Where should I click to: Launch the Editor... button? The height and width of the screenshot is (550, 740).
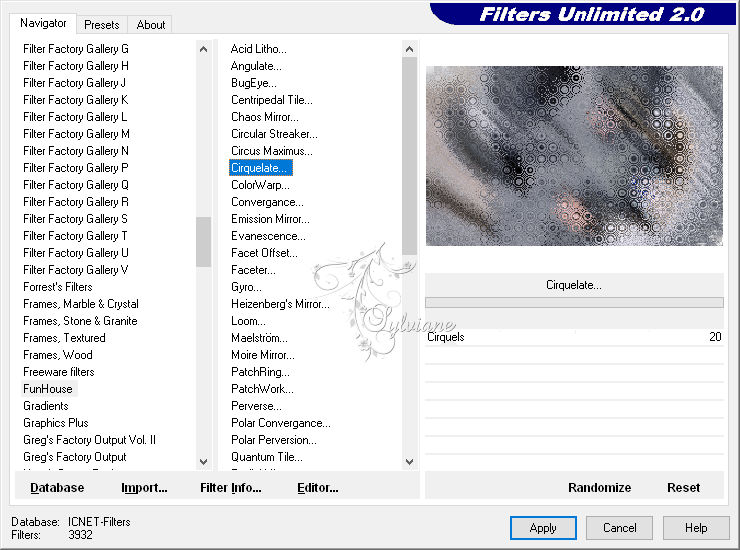tap(318, 488)
